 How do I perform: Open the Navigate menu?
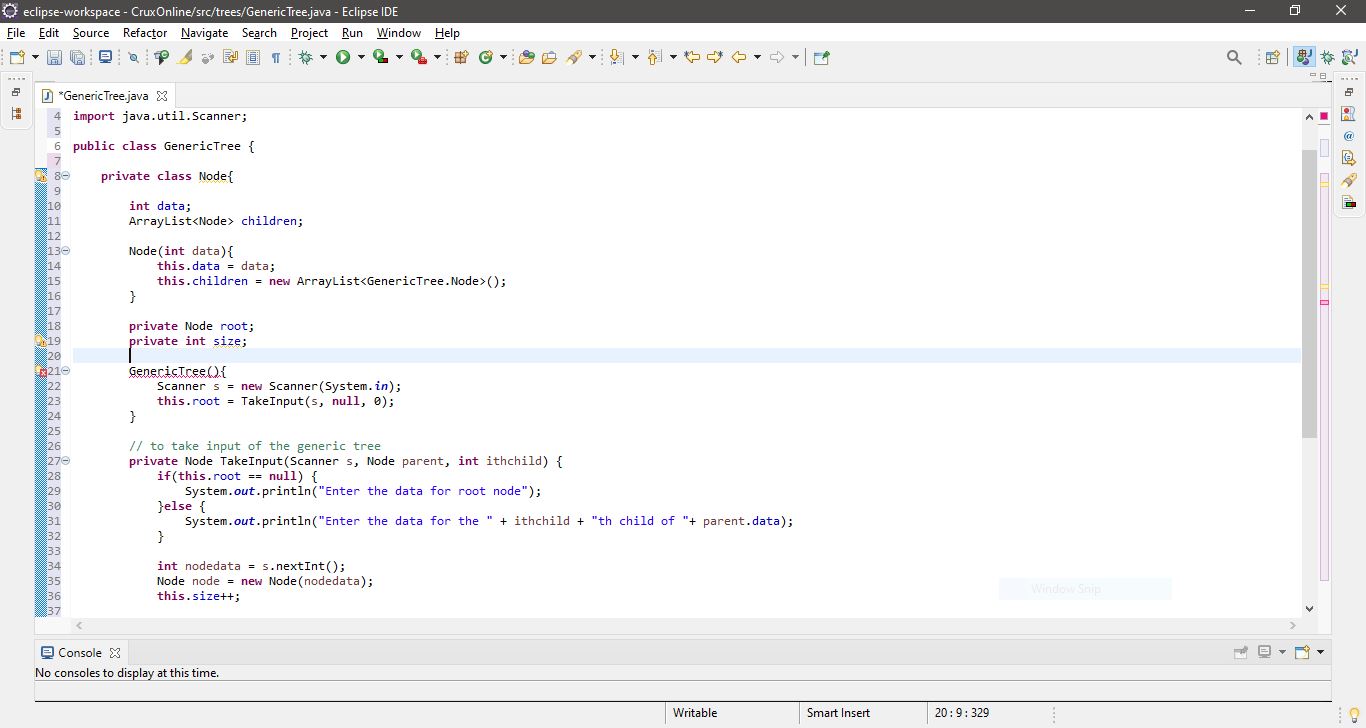(x=204, y=33)
